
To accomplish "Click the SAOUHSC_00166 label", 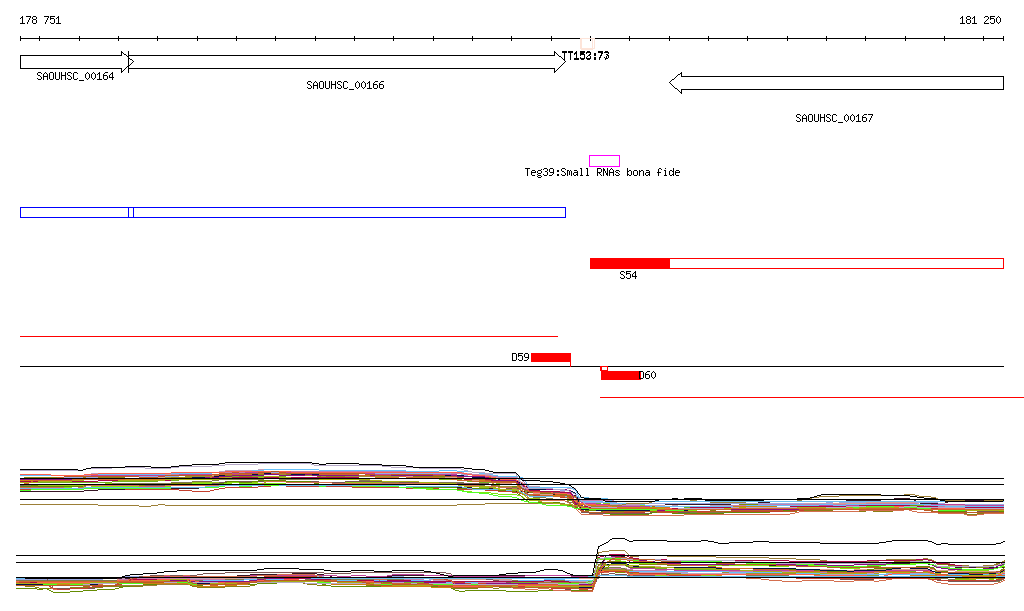I will point(345,86).
